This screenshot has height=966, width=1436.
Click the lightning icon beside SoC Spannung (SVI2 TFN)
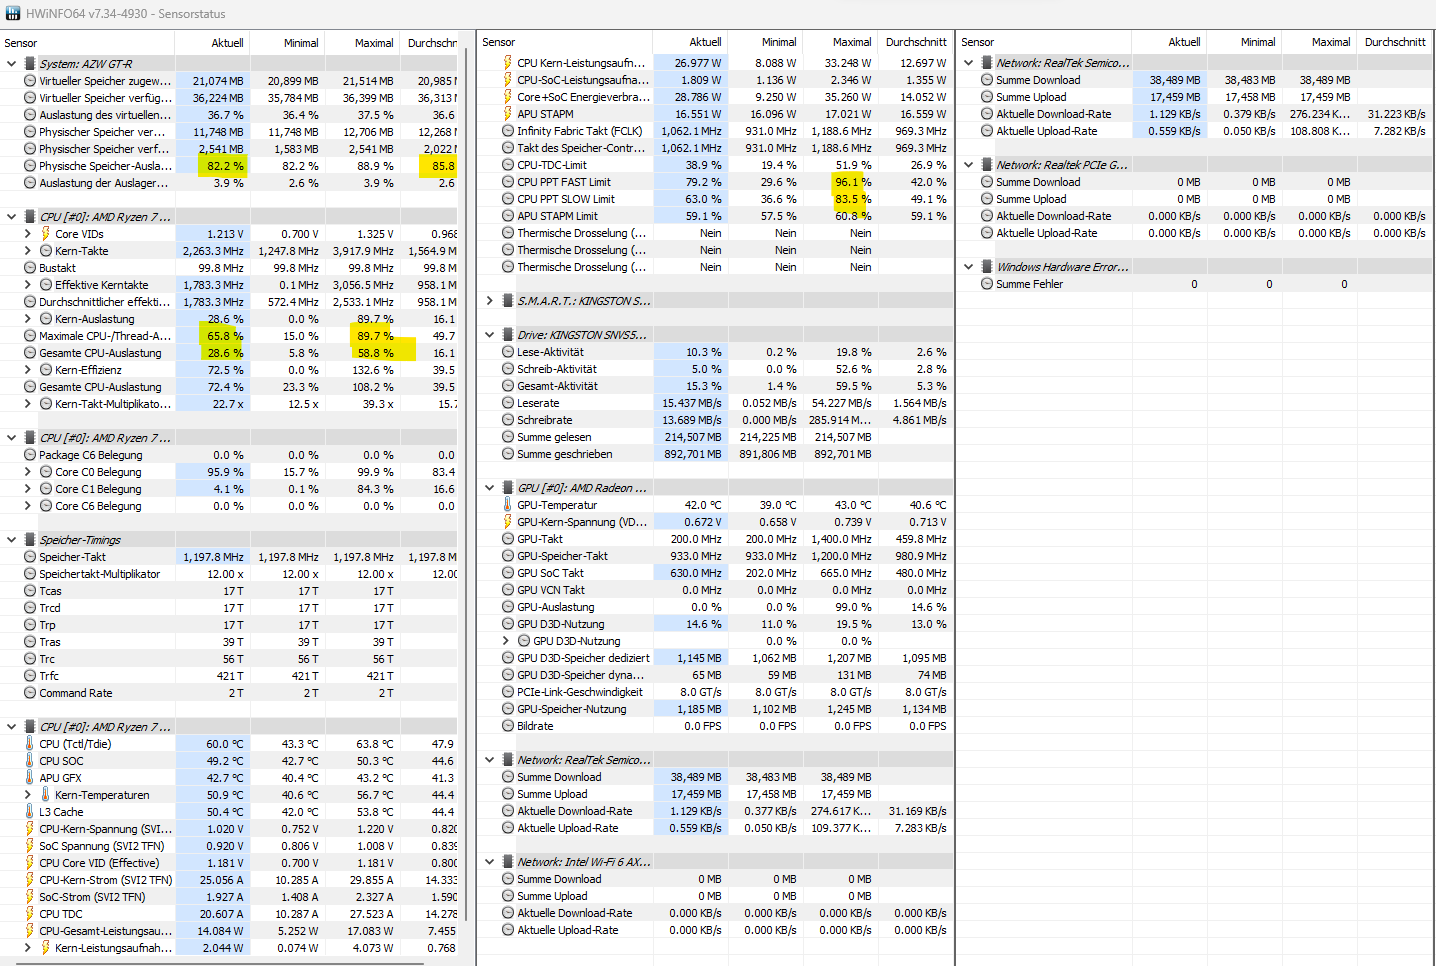point(30,846)
